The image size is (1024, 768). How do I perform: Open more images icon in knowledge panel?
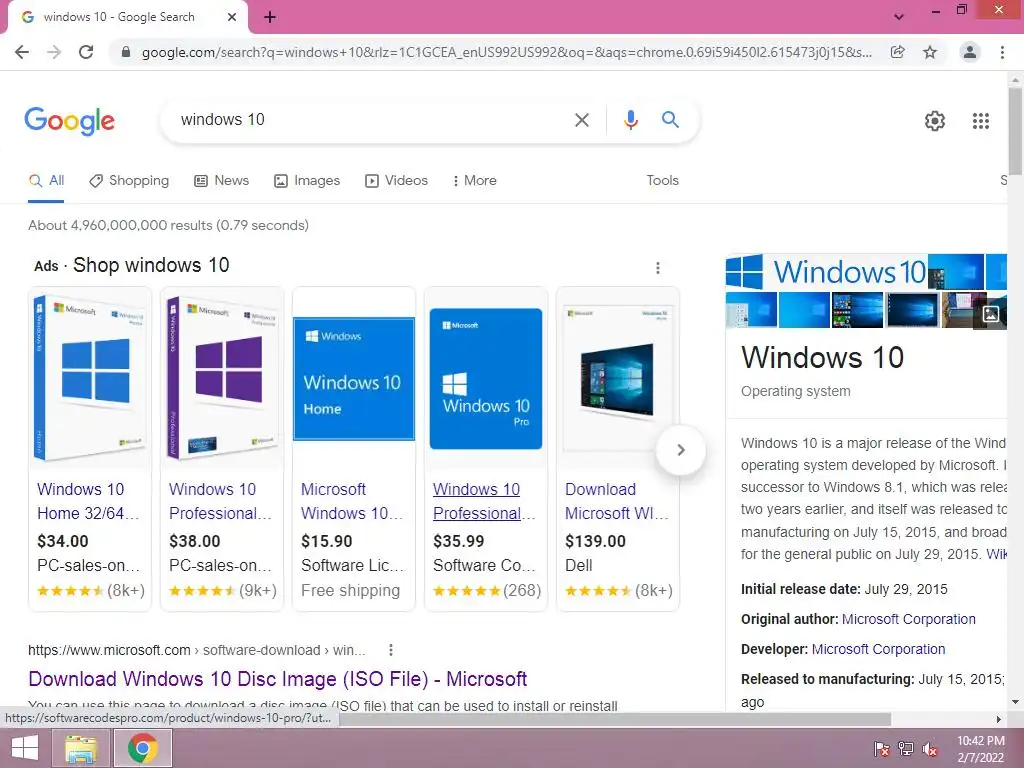coord(991,314)
